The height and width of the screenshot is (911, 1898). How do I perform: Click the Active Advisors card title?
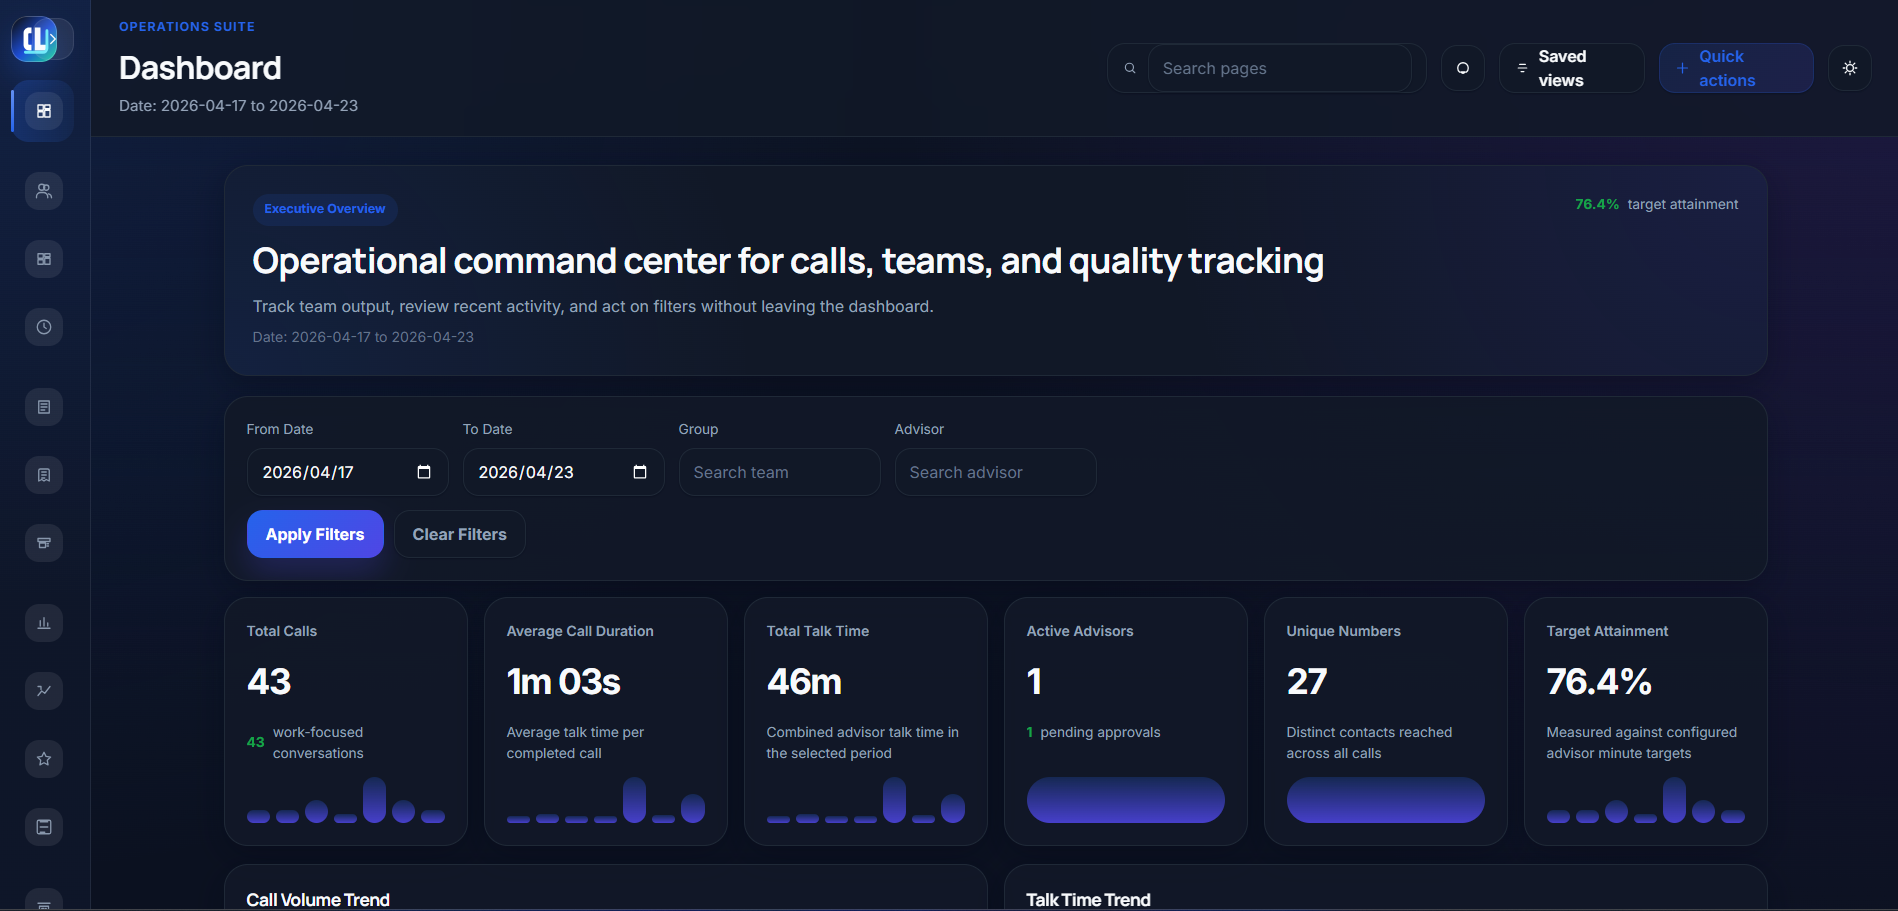click(x=1080, y=631)
